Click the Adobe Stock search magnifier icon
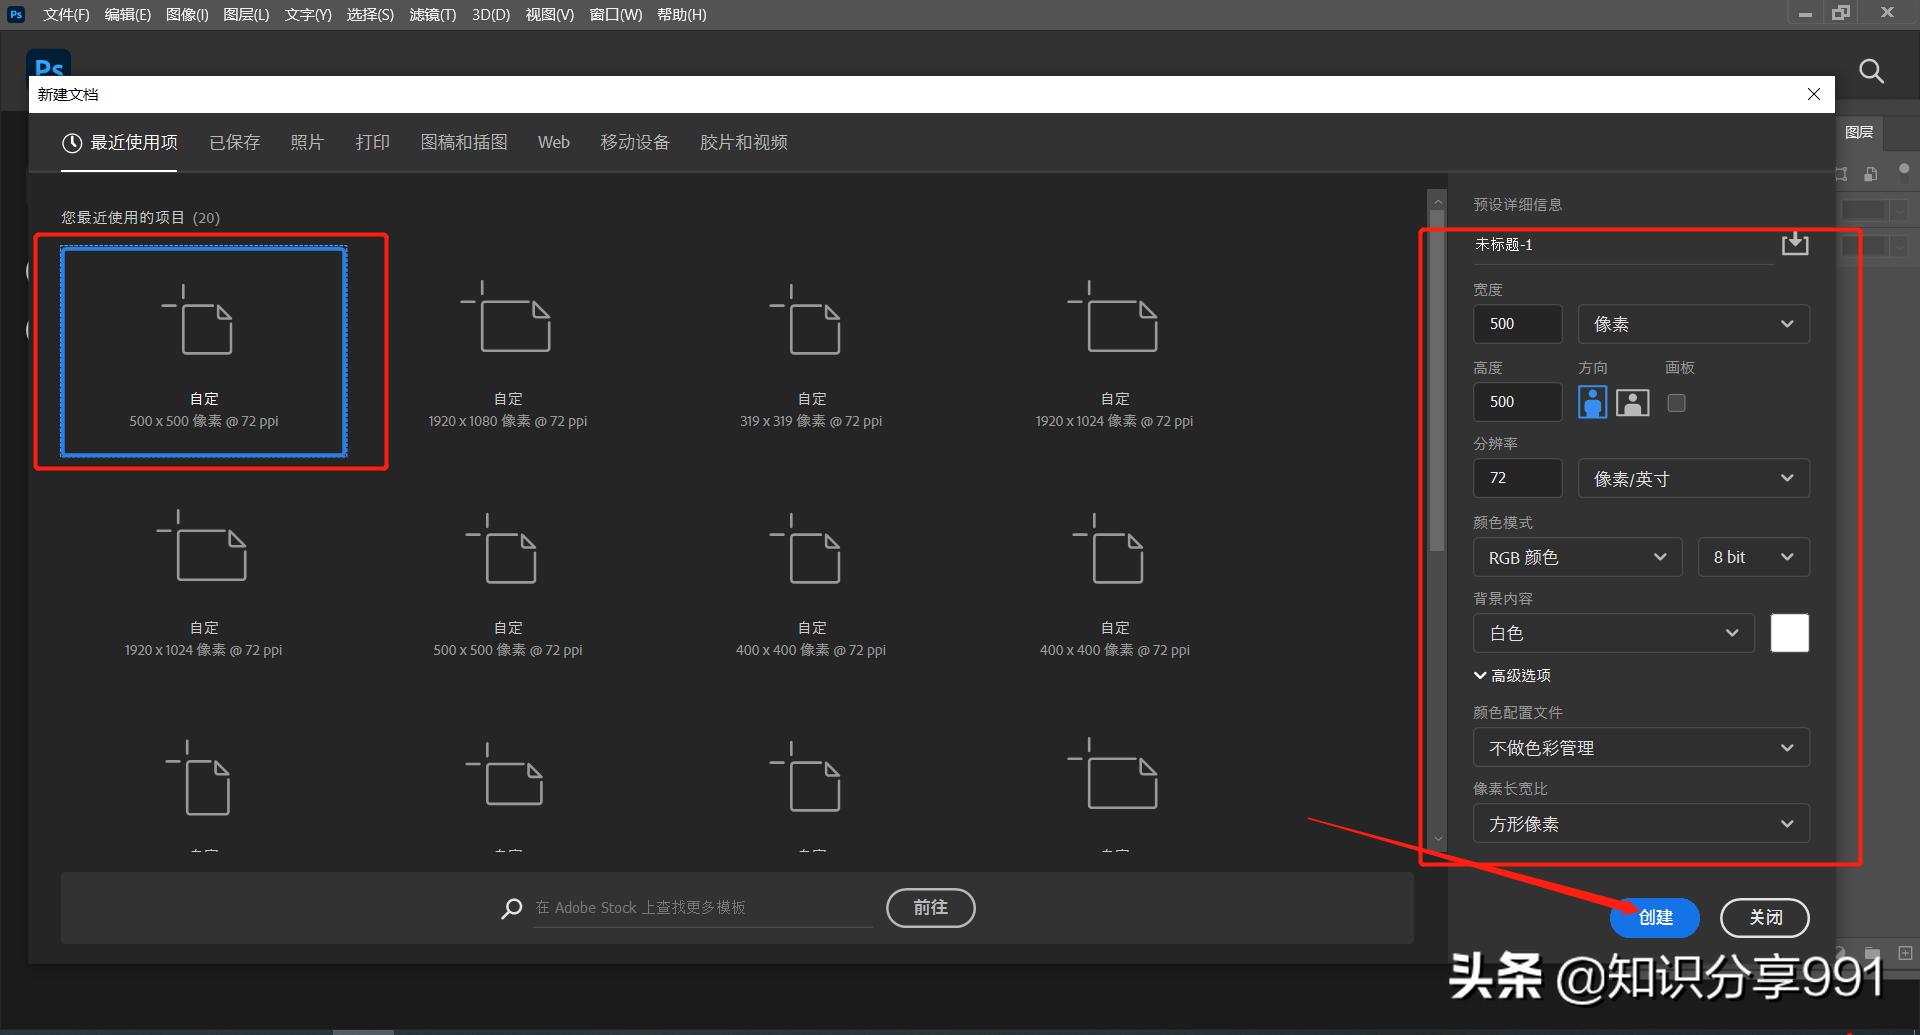The width and height of the screenshot is (1920, 1035). [x=511, y=908]
